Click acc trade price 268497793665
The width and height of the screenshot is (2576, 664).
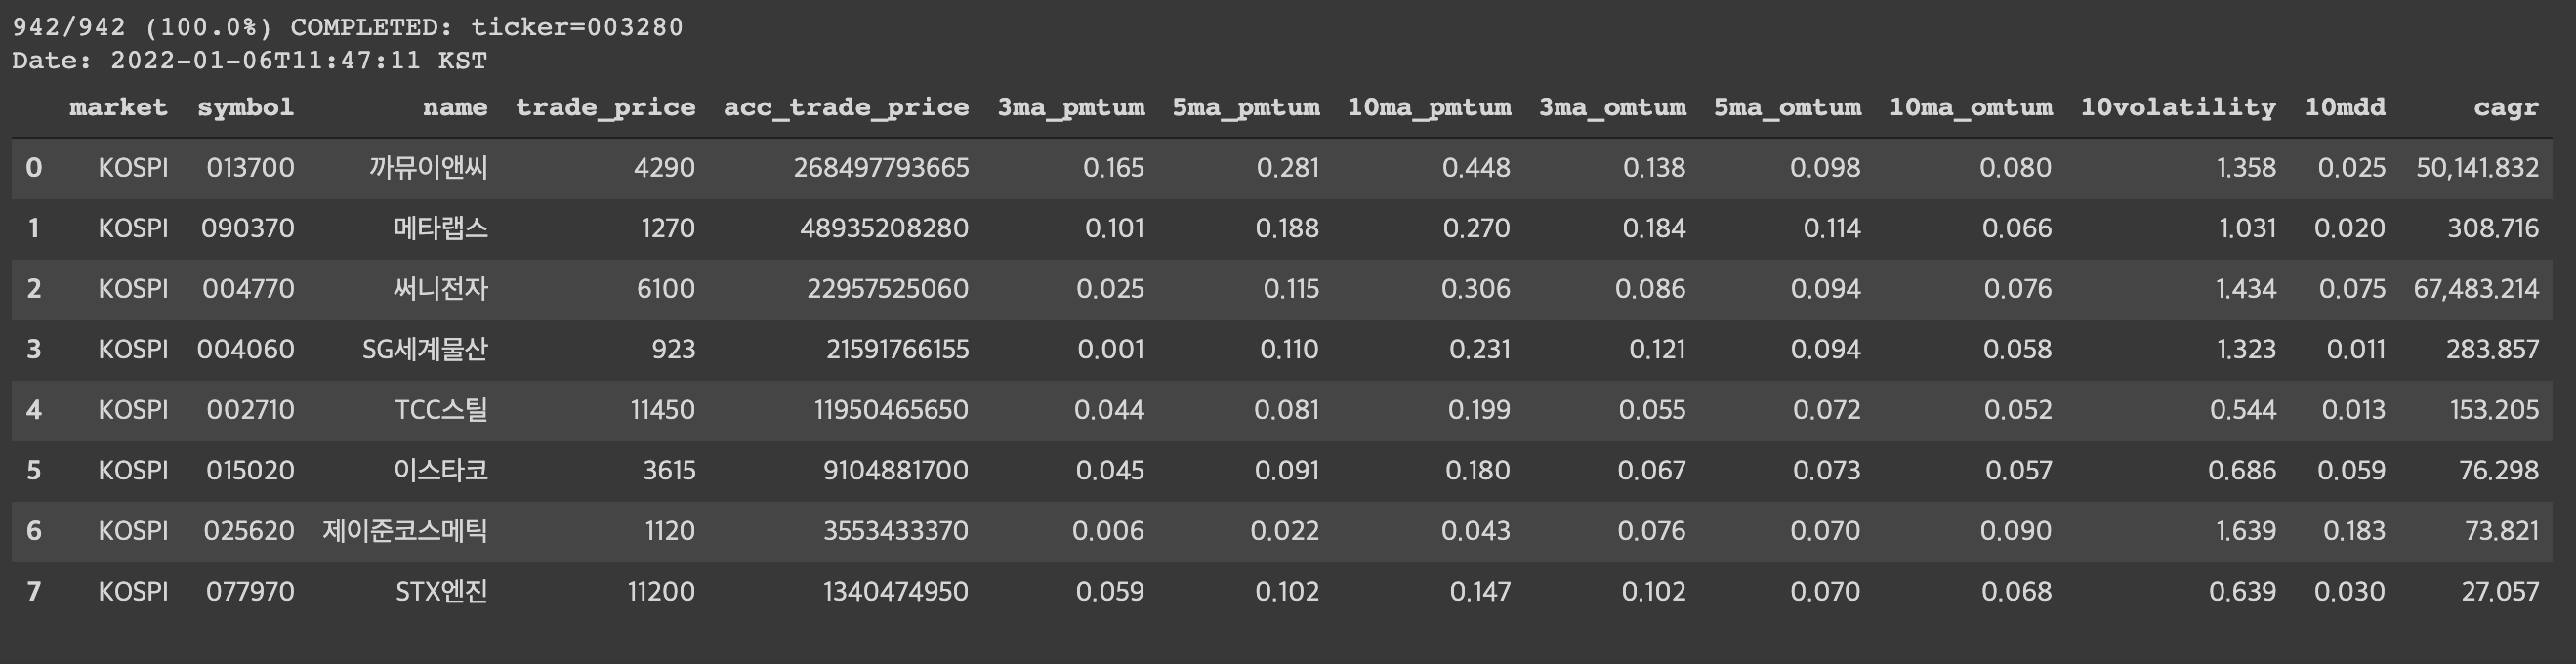pos(881,167)
